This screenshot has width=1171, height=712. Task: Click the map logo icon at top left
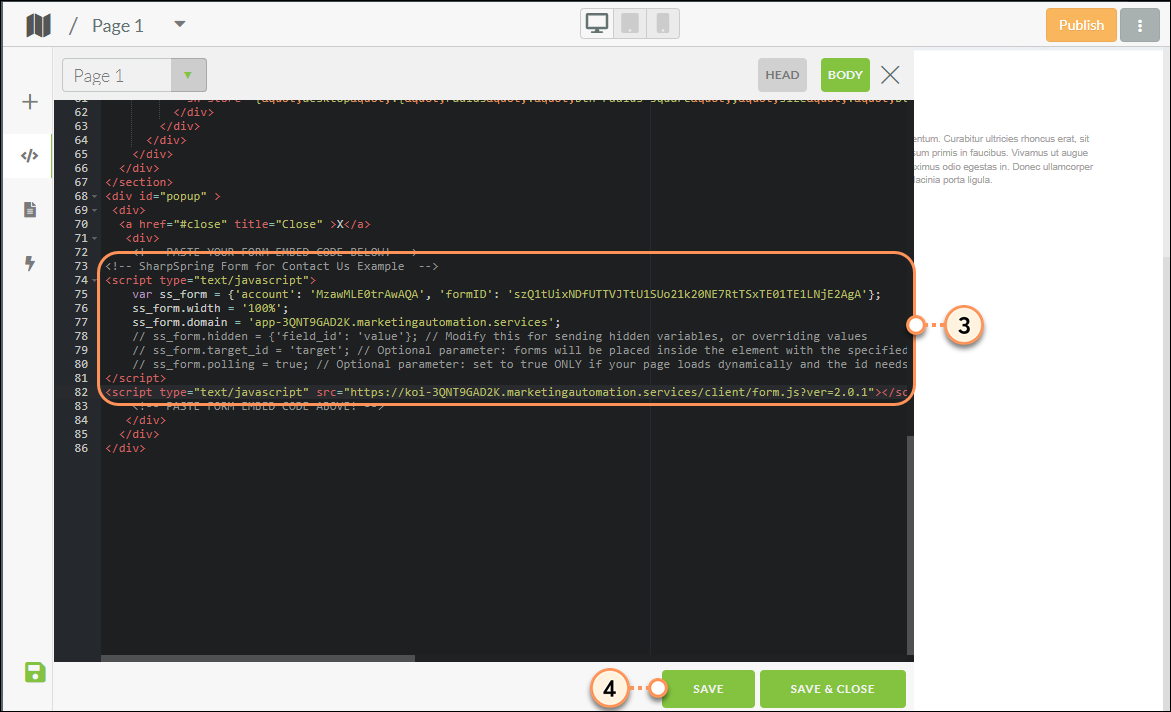[38, 25]
